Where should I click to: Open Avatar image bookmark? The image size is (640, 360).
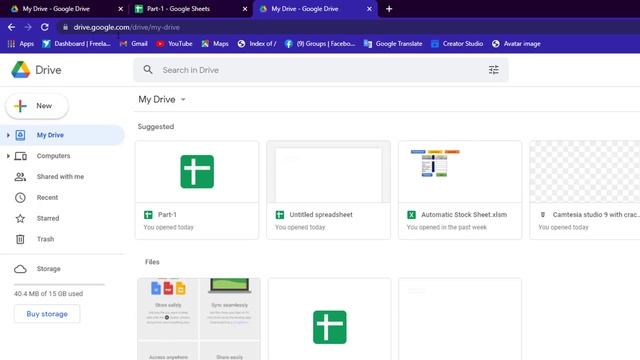click(x=516, y=44)
